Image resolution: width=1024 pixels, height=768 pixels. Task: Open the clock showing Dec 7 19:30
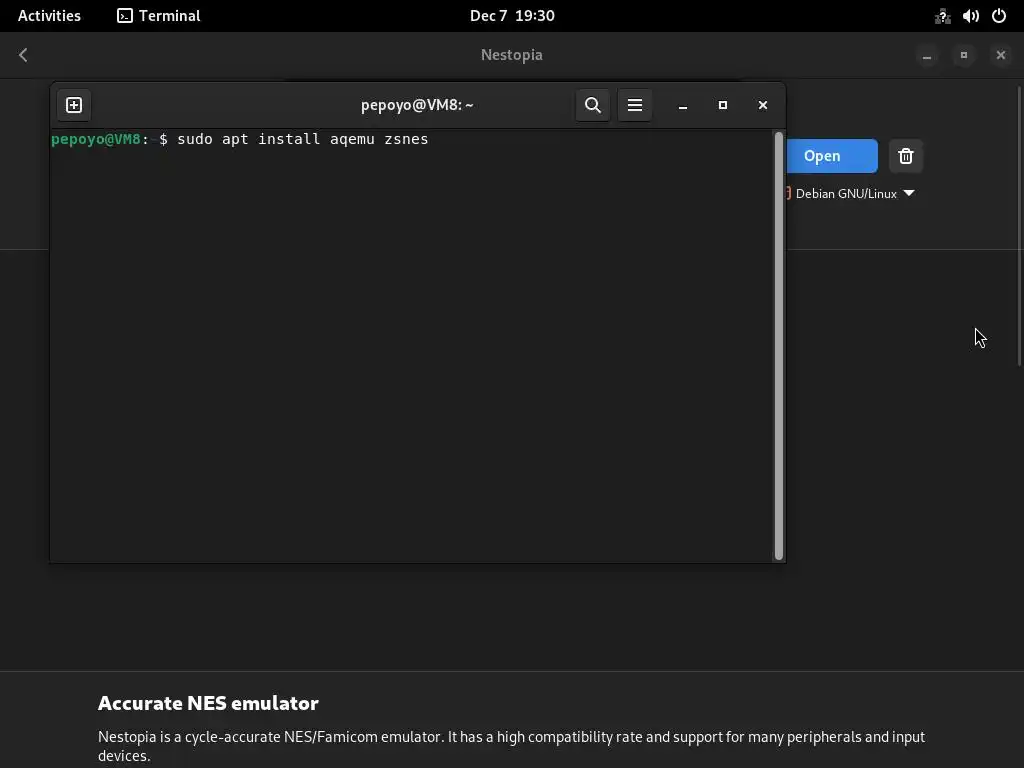pyautogui.click(x=512, y=16)
